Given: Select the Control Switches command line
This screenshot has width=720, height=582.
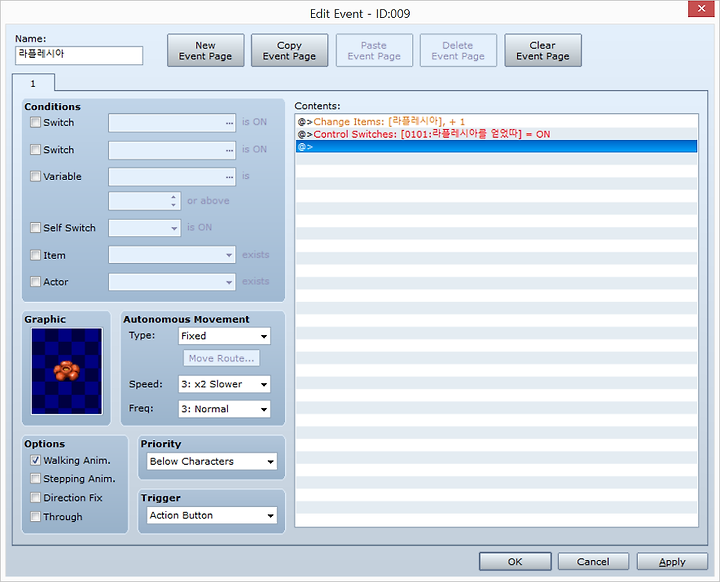Looking at the screenshot, I should click(x=496, y=134).
